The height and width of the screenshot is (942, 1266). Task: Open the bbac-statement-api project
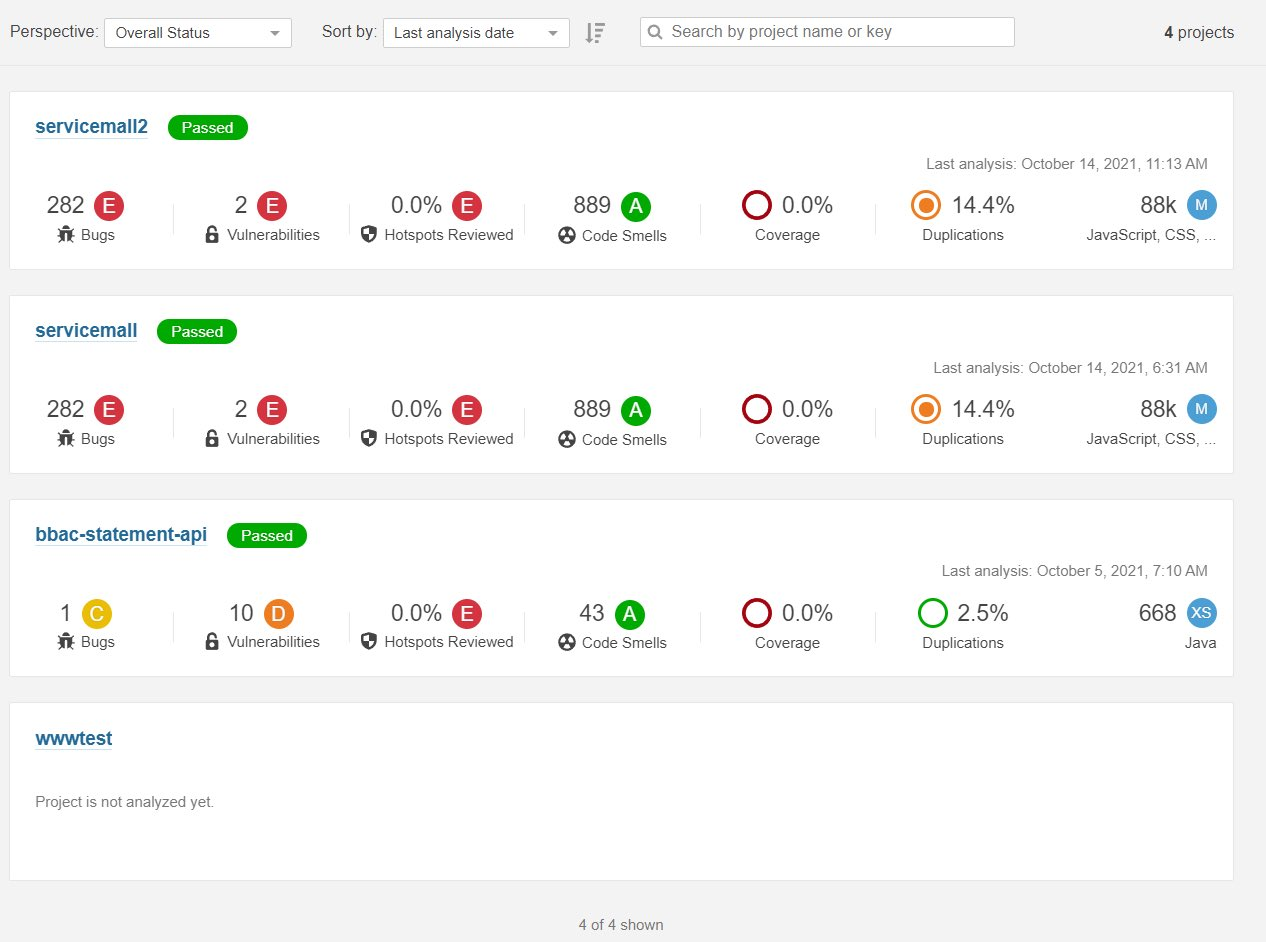(x=121, y=535)
